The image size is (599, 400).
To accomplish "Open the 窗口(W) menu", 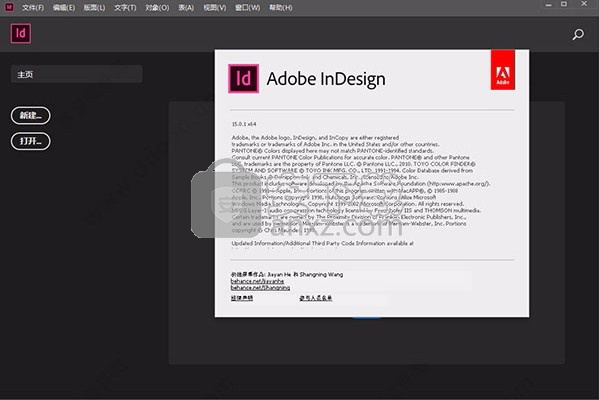I will [248, 8].
